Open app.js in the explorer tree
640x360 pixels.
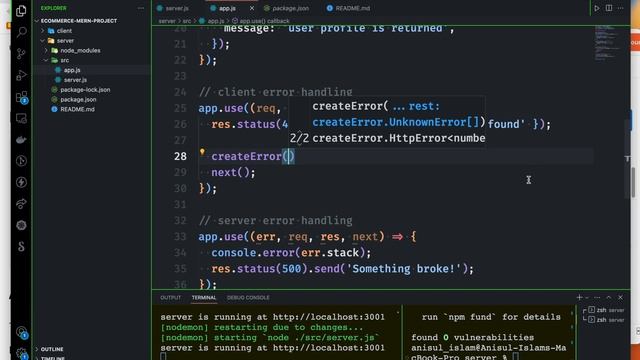click(x=72, y=70)
